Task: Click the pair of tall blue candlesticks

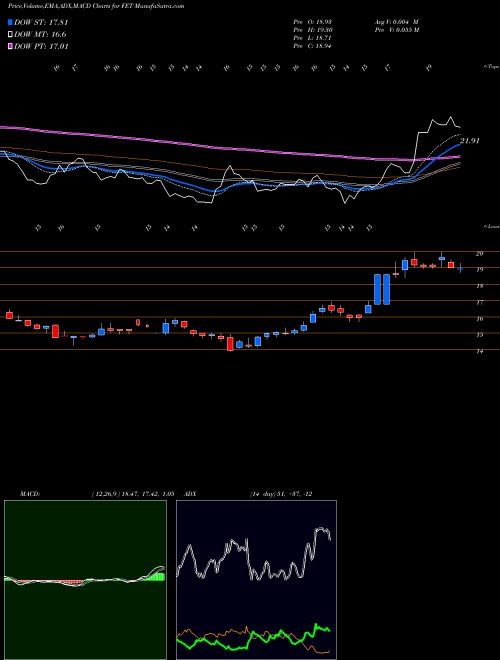Action: pos(382,289)
